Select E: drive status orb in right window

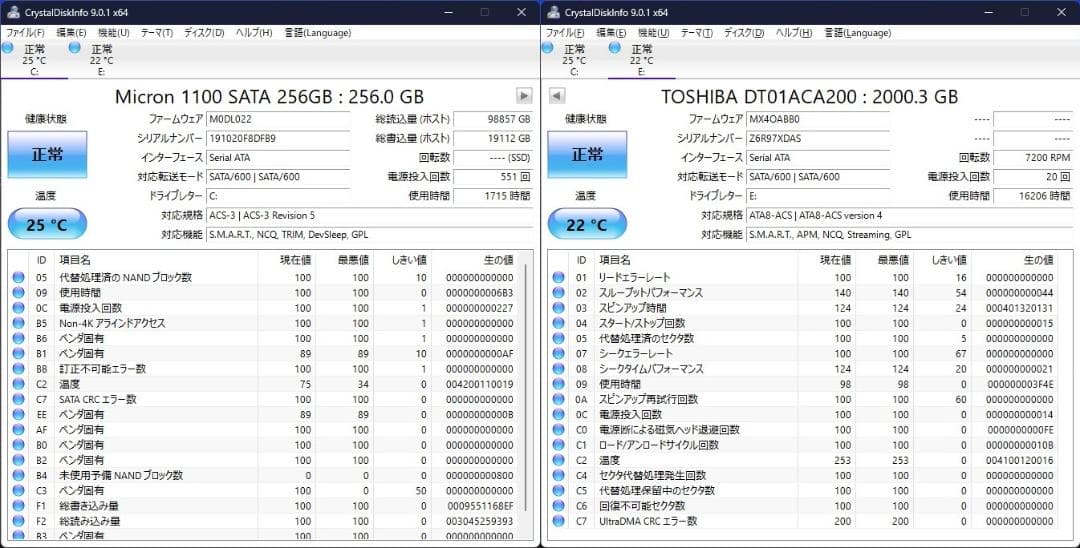(614, 48)
